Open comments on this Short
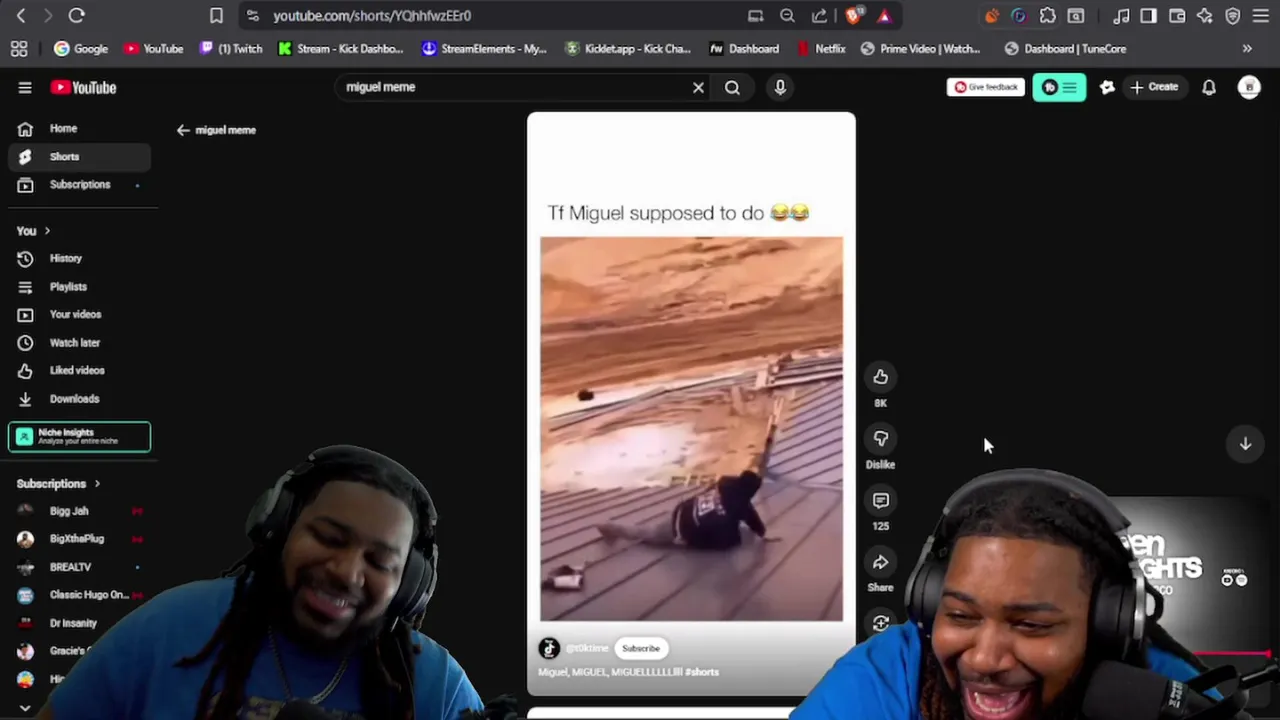The image size is (1280, 720). [880, 500]
